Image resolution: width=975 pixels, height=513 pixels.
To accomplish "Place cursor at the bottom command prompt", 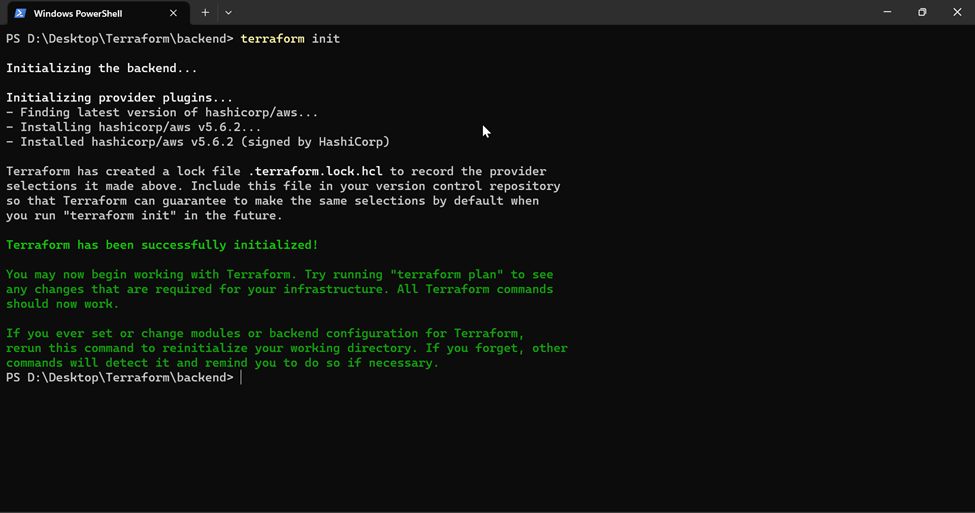I will 241,377.
